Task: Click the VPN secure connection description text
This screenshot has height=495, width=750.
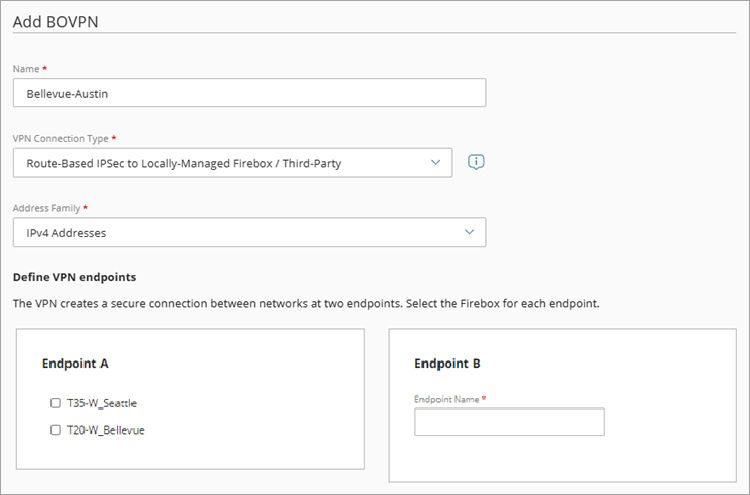Action: coord(305,302)
